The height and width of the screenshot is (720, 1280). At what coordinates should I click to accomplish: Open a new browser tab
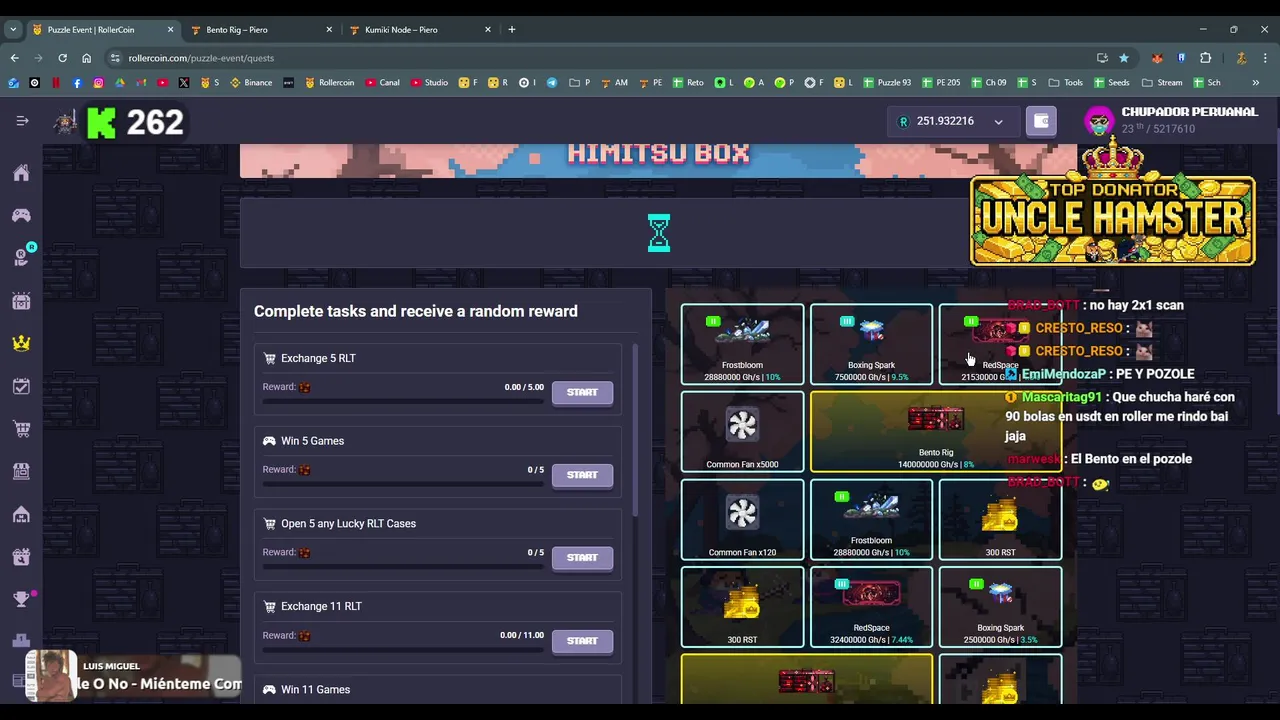pos(511,30)
